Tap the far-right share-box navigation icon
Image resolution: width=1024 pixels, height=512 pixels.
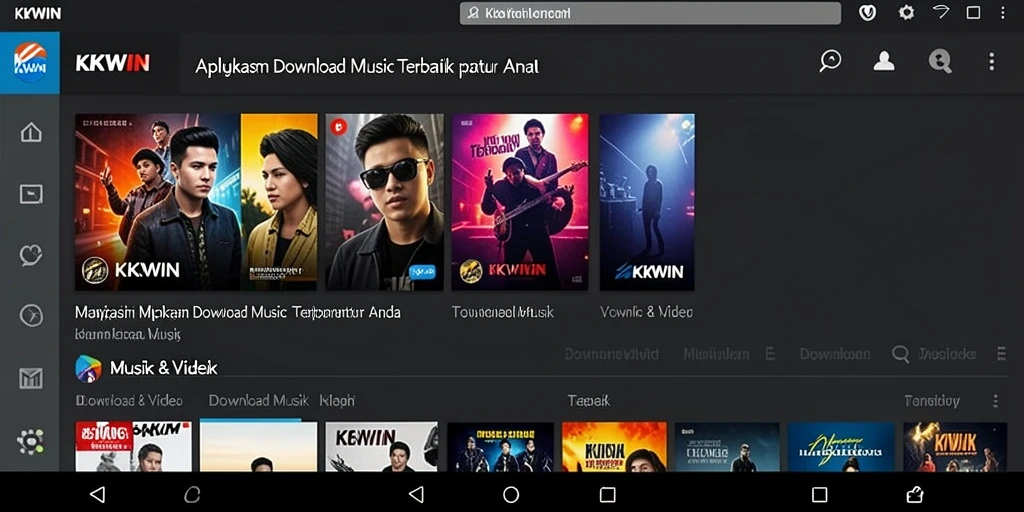click(915, 494)
